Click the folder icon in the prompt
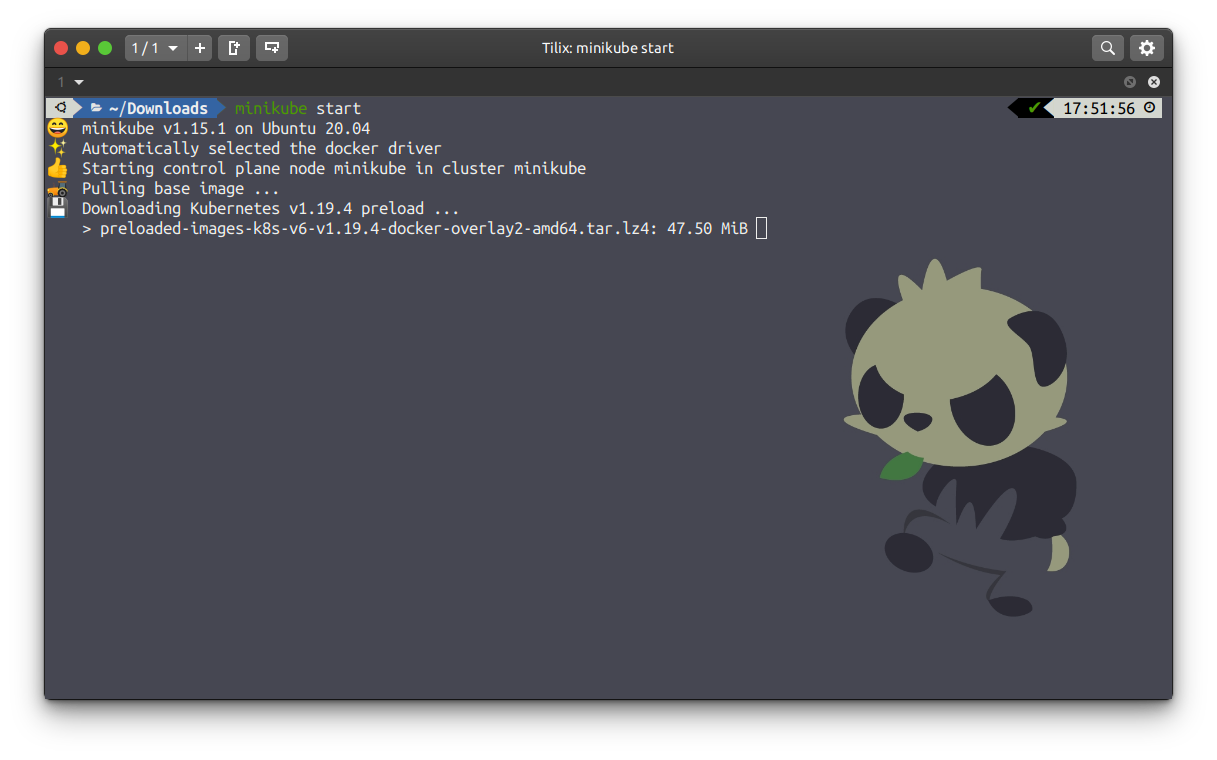The height and width of the screenshot is (760, 1217). pos(97,108)
